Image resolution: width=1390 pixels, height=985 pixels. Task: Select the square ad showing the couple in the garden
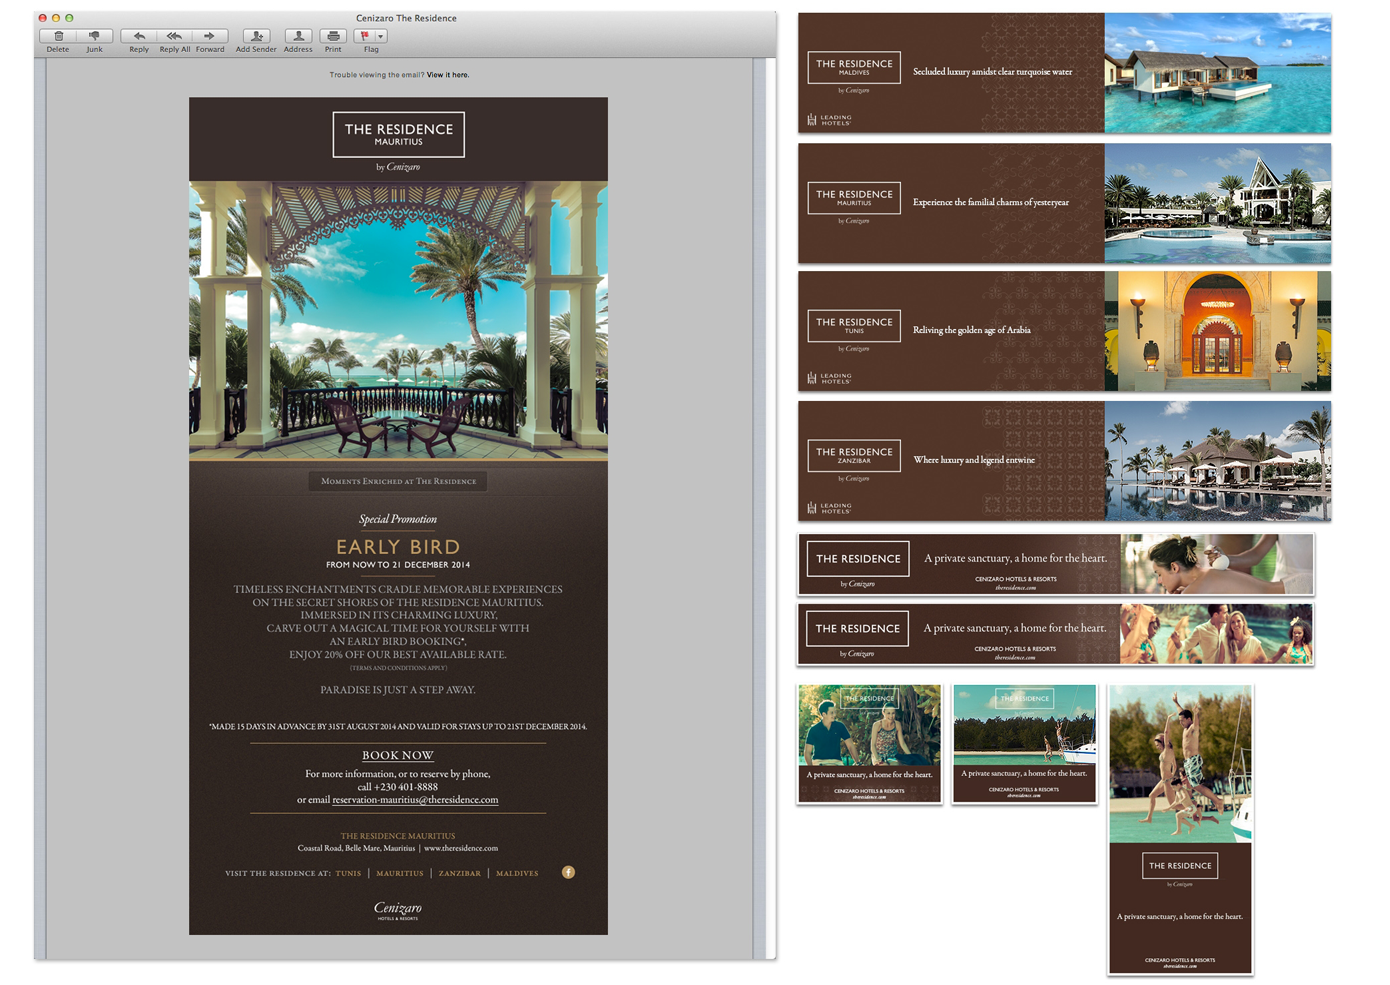[x=870, y=743]
